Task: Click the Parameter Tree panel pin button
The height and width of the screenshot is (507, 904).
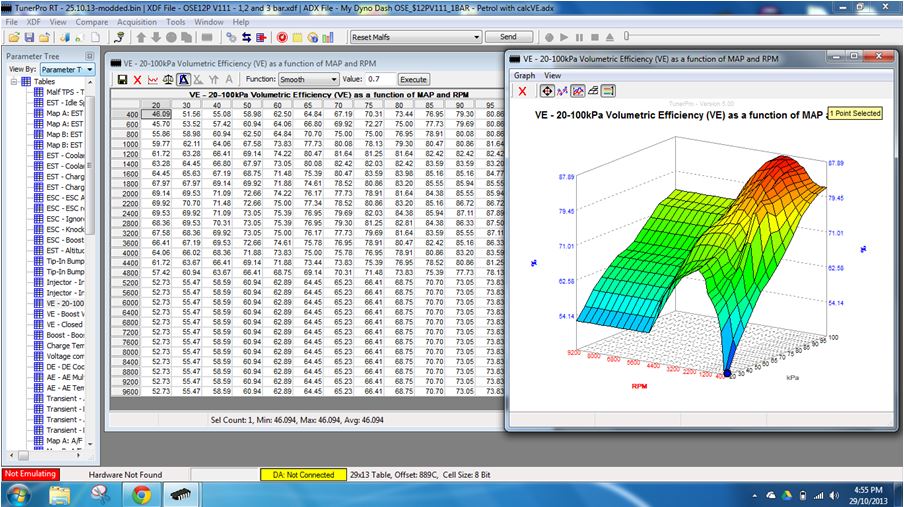Action: pos(89,56)
